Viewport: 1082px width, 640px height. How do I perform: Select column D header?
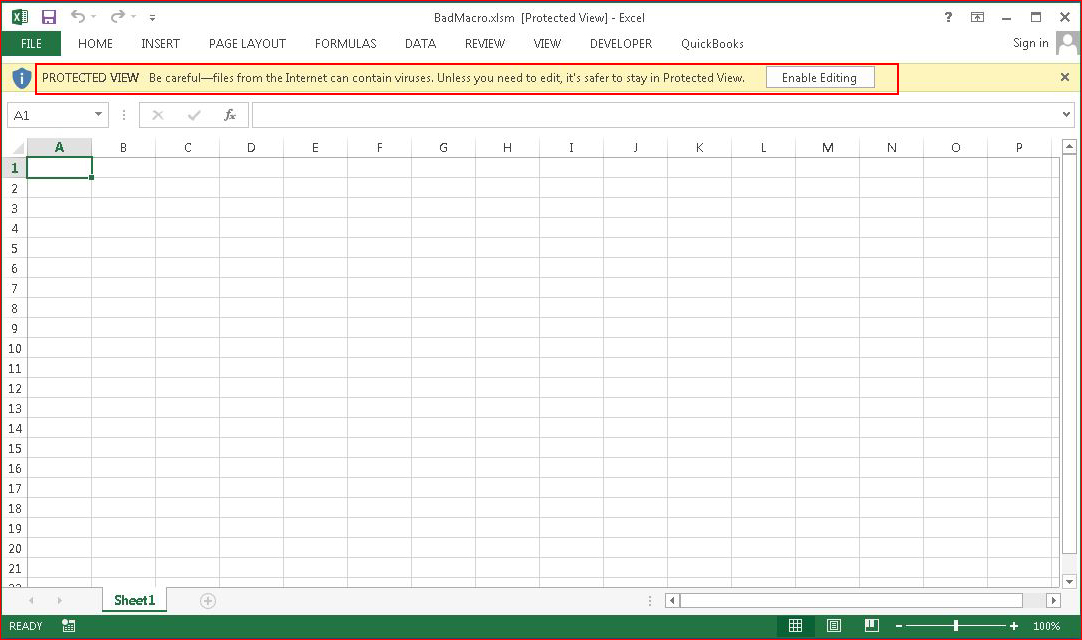point(251,147)
